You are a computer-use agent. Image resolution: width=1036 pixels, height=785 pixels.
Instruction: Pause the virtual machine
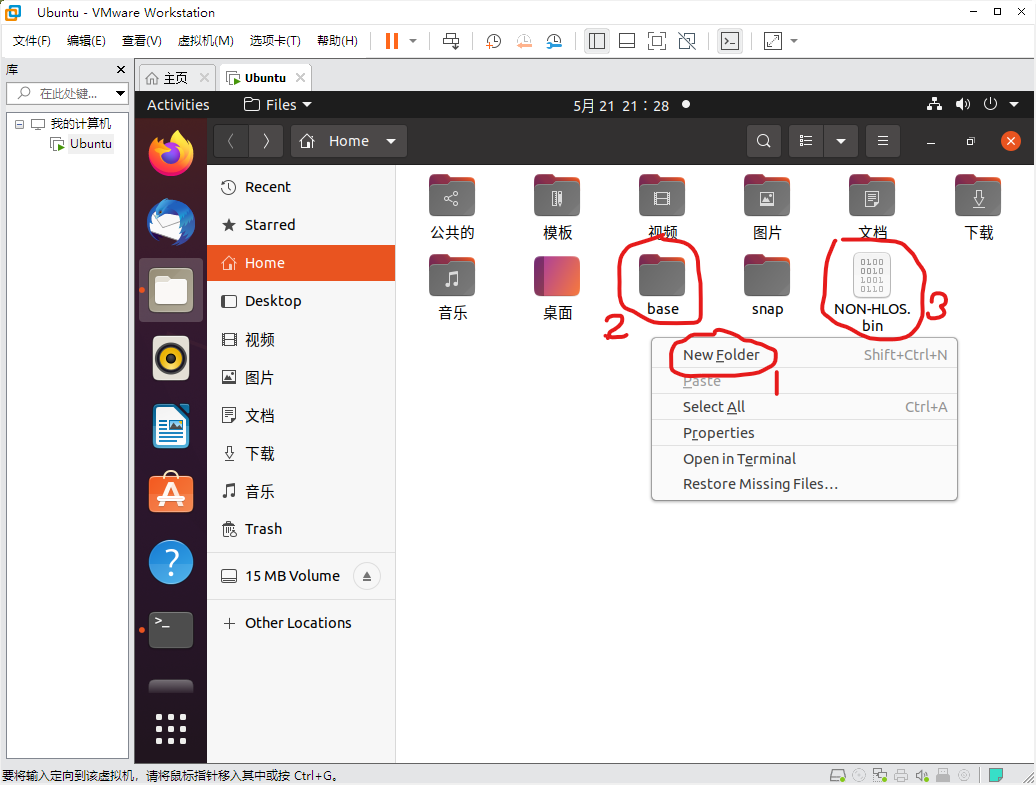392,41
